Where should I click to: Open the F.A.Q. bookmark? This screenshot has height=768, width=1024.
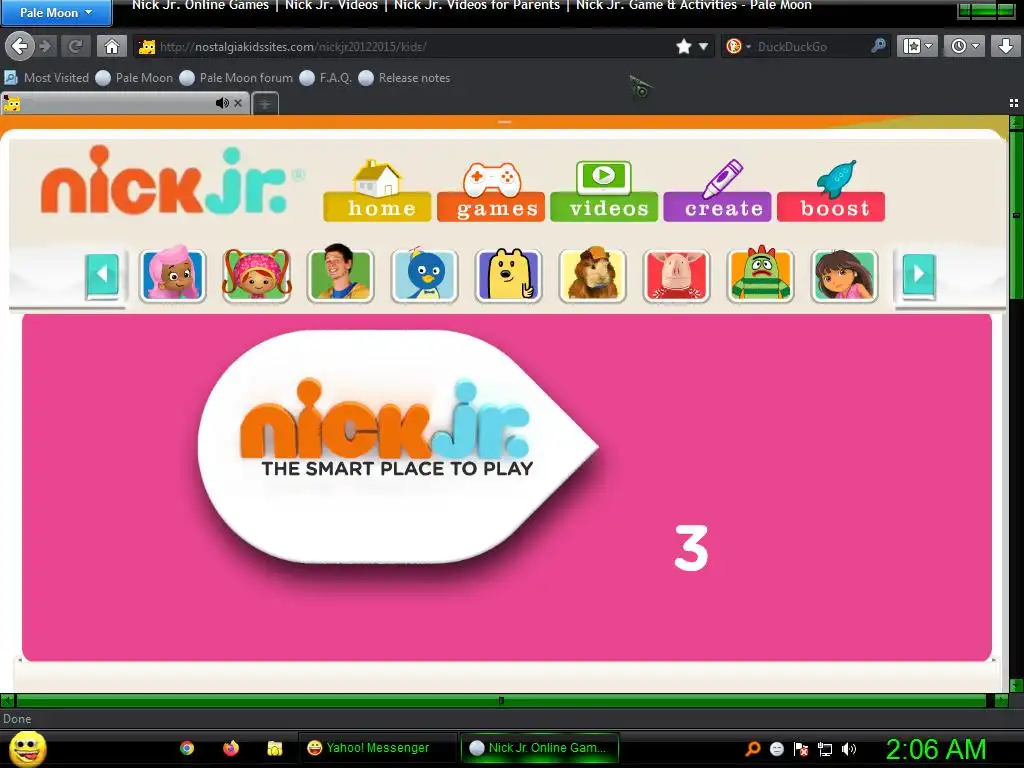[x=326, y=78]
